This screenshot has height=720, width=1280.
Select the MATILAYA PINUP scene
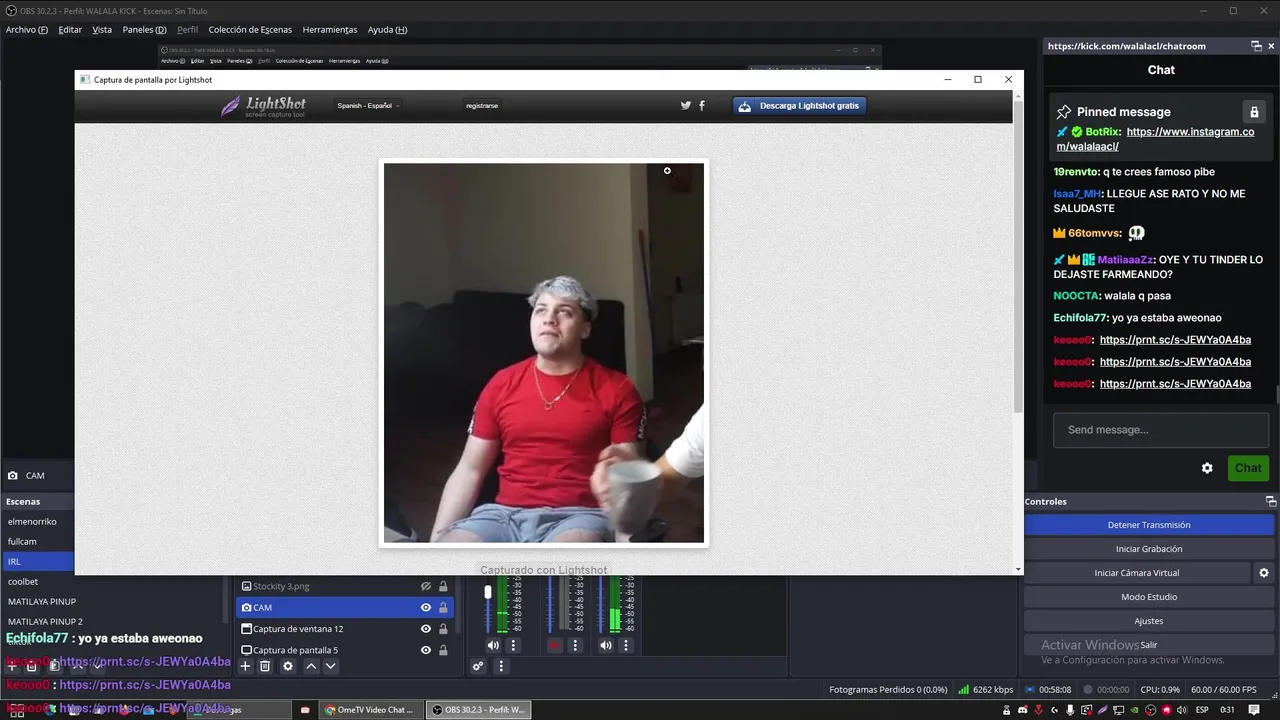tap(42, 602)
